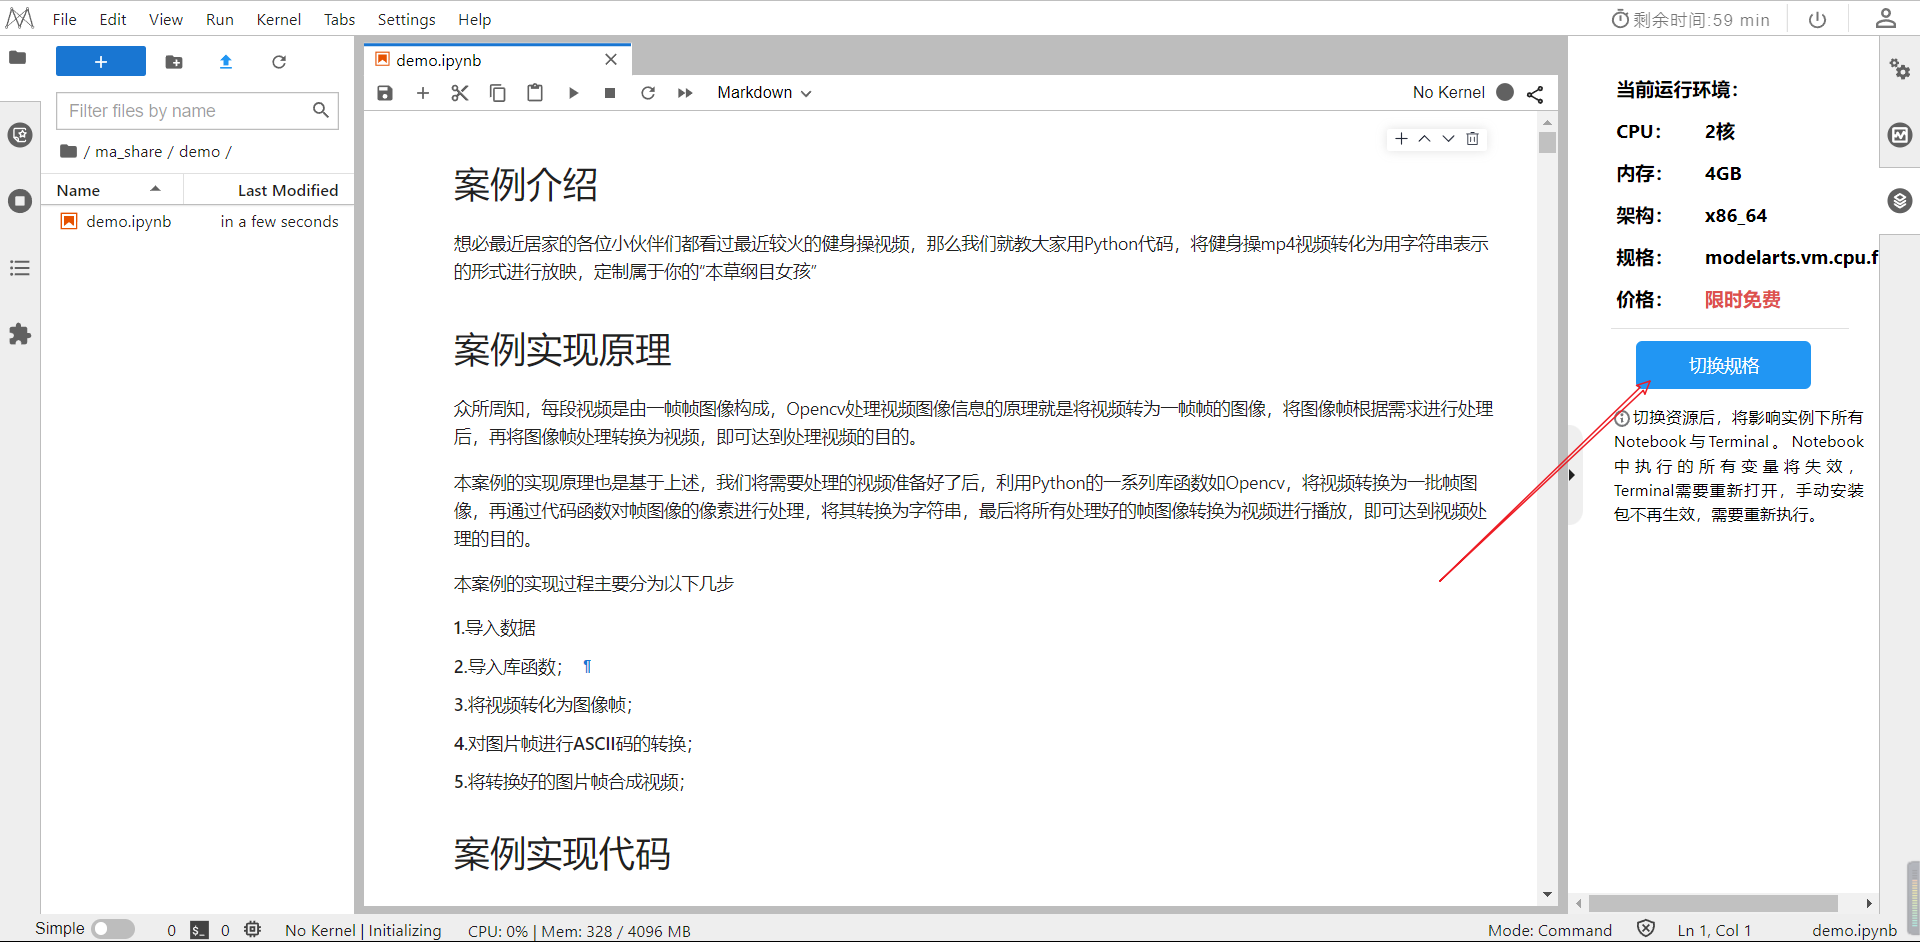Image resolution: width=1920 pixels, height=942 pixels.
Task: Insert a cell below using toolbar plus
Action: (x=423, y=93)
